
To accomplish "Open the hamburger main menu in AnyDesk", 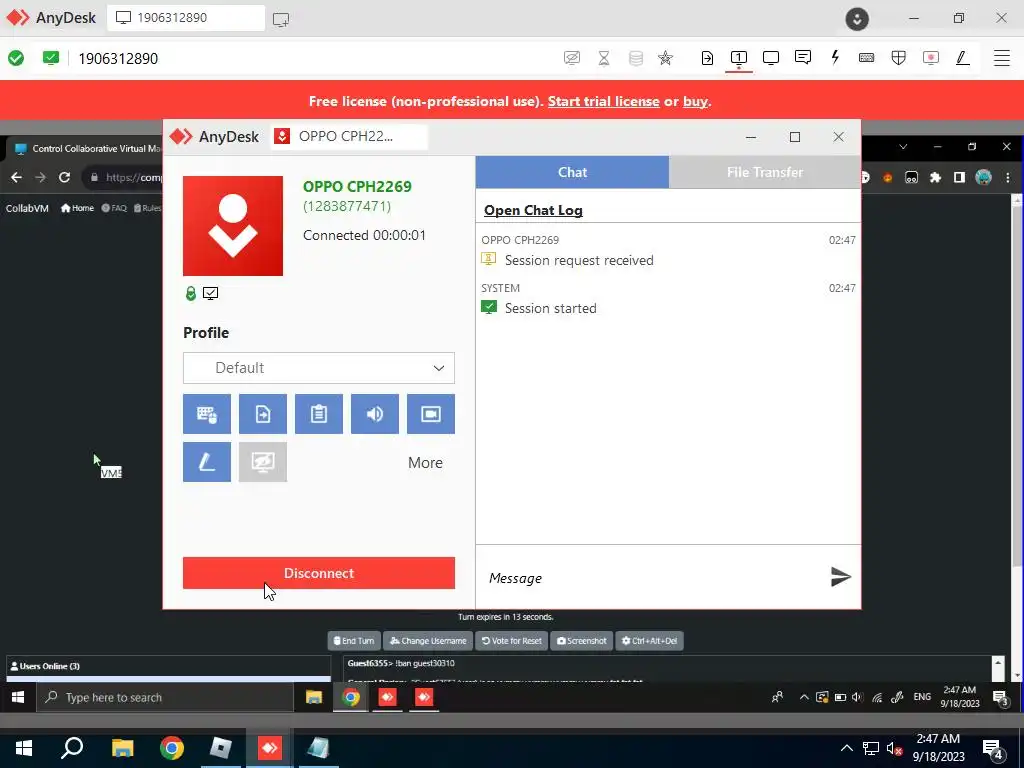I will 1002,58.
